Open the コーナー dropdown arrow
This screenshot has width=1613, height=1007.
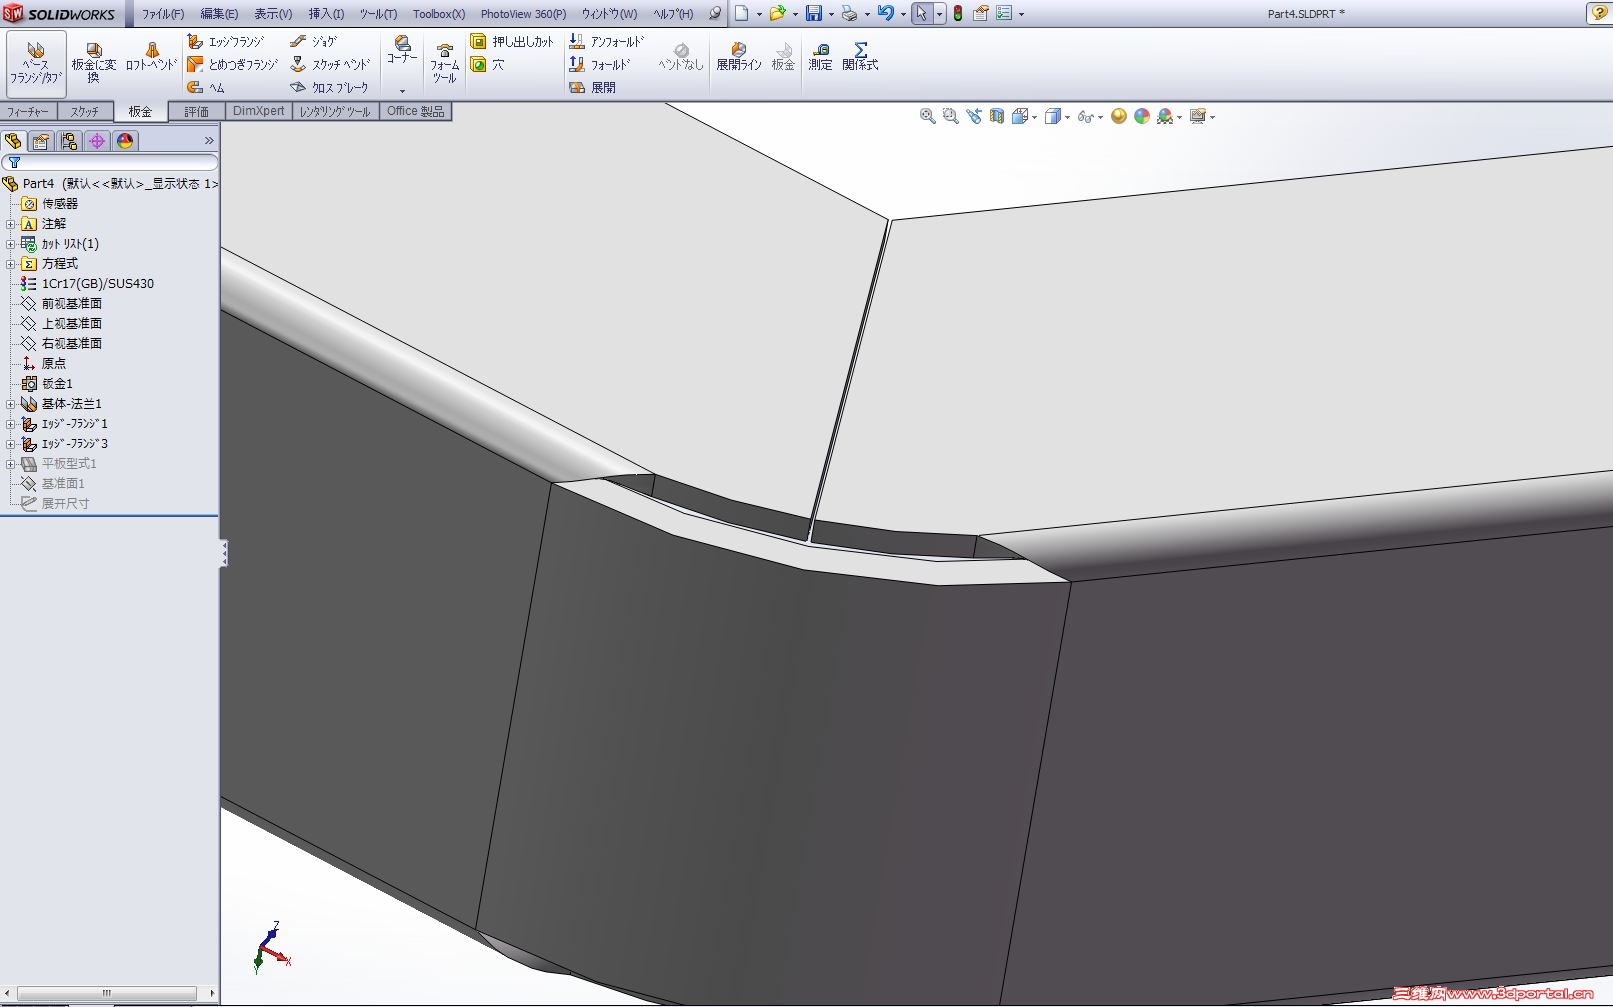coord(402,91)
